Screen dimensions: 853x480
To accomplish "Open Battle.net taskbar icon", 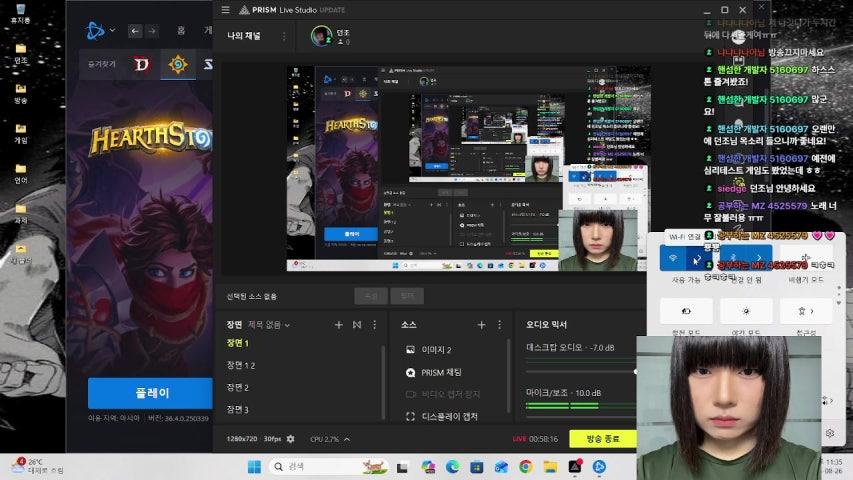I will point(599,467).
